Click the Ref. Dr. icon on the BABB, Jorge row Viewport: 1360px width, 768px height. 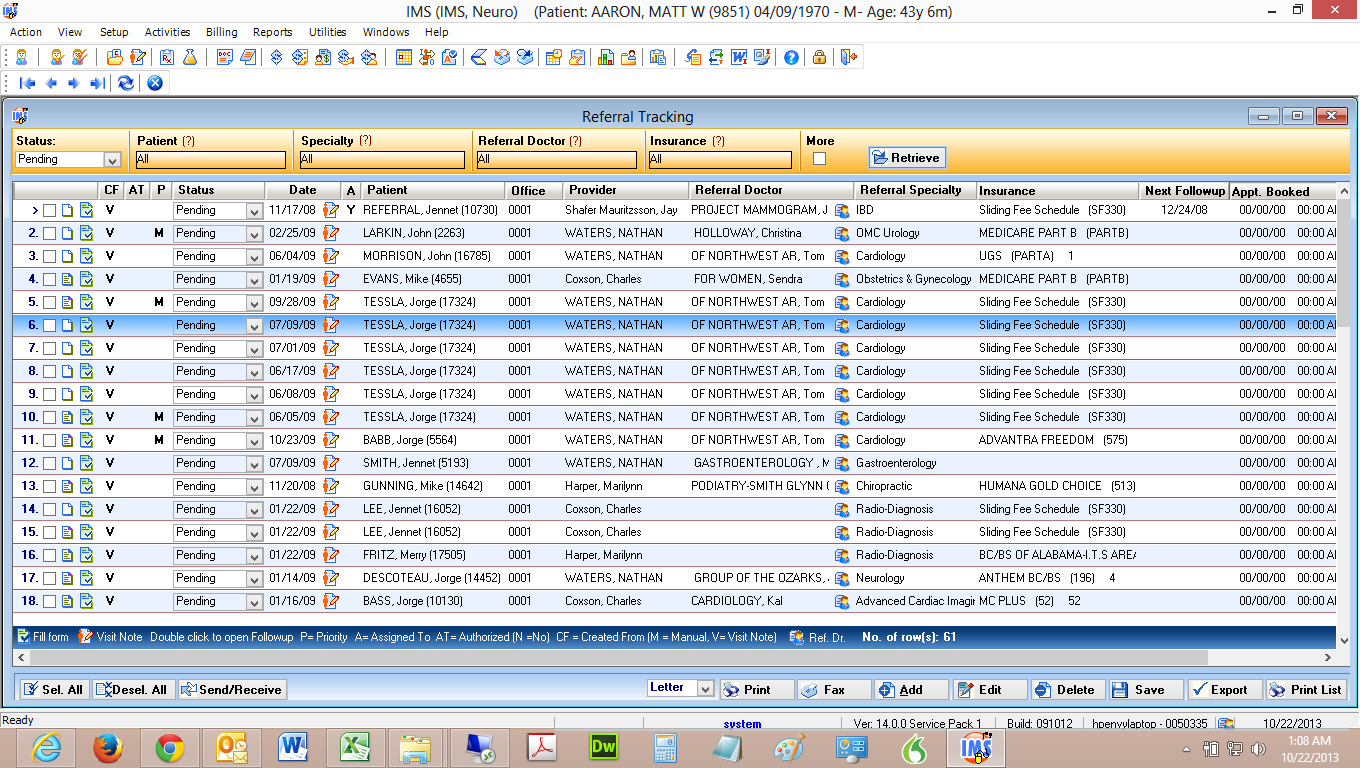point(841,440)
